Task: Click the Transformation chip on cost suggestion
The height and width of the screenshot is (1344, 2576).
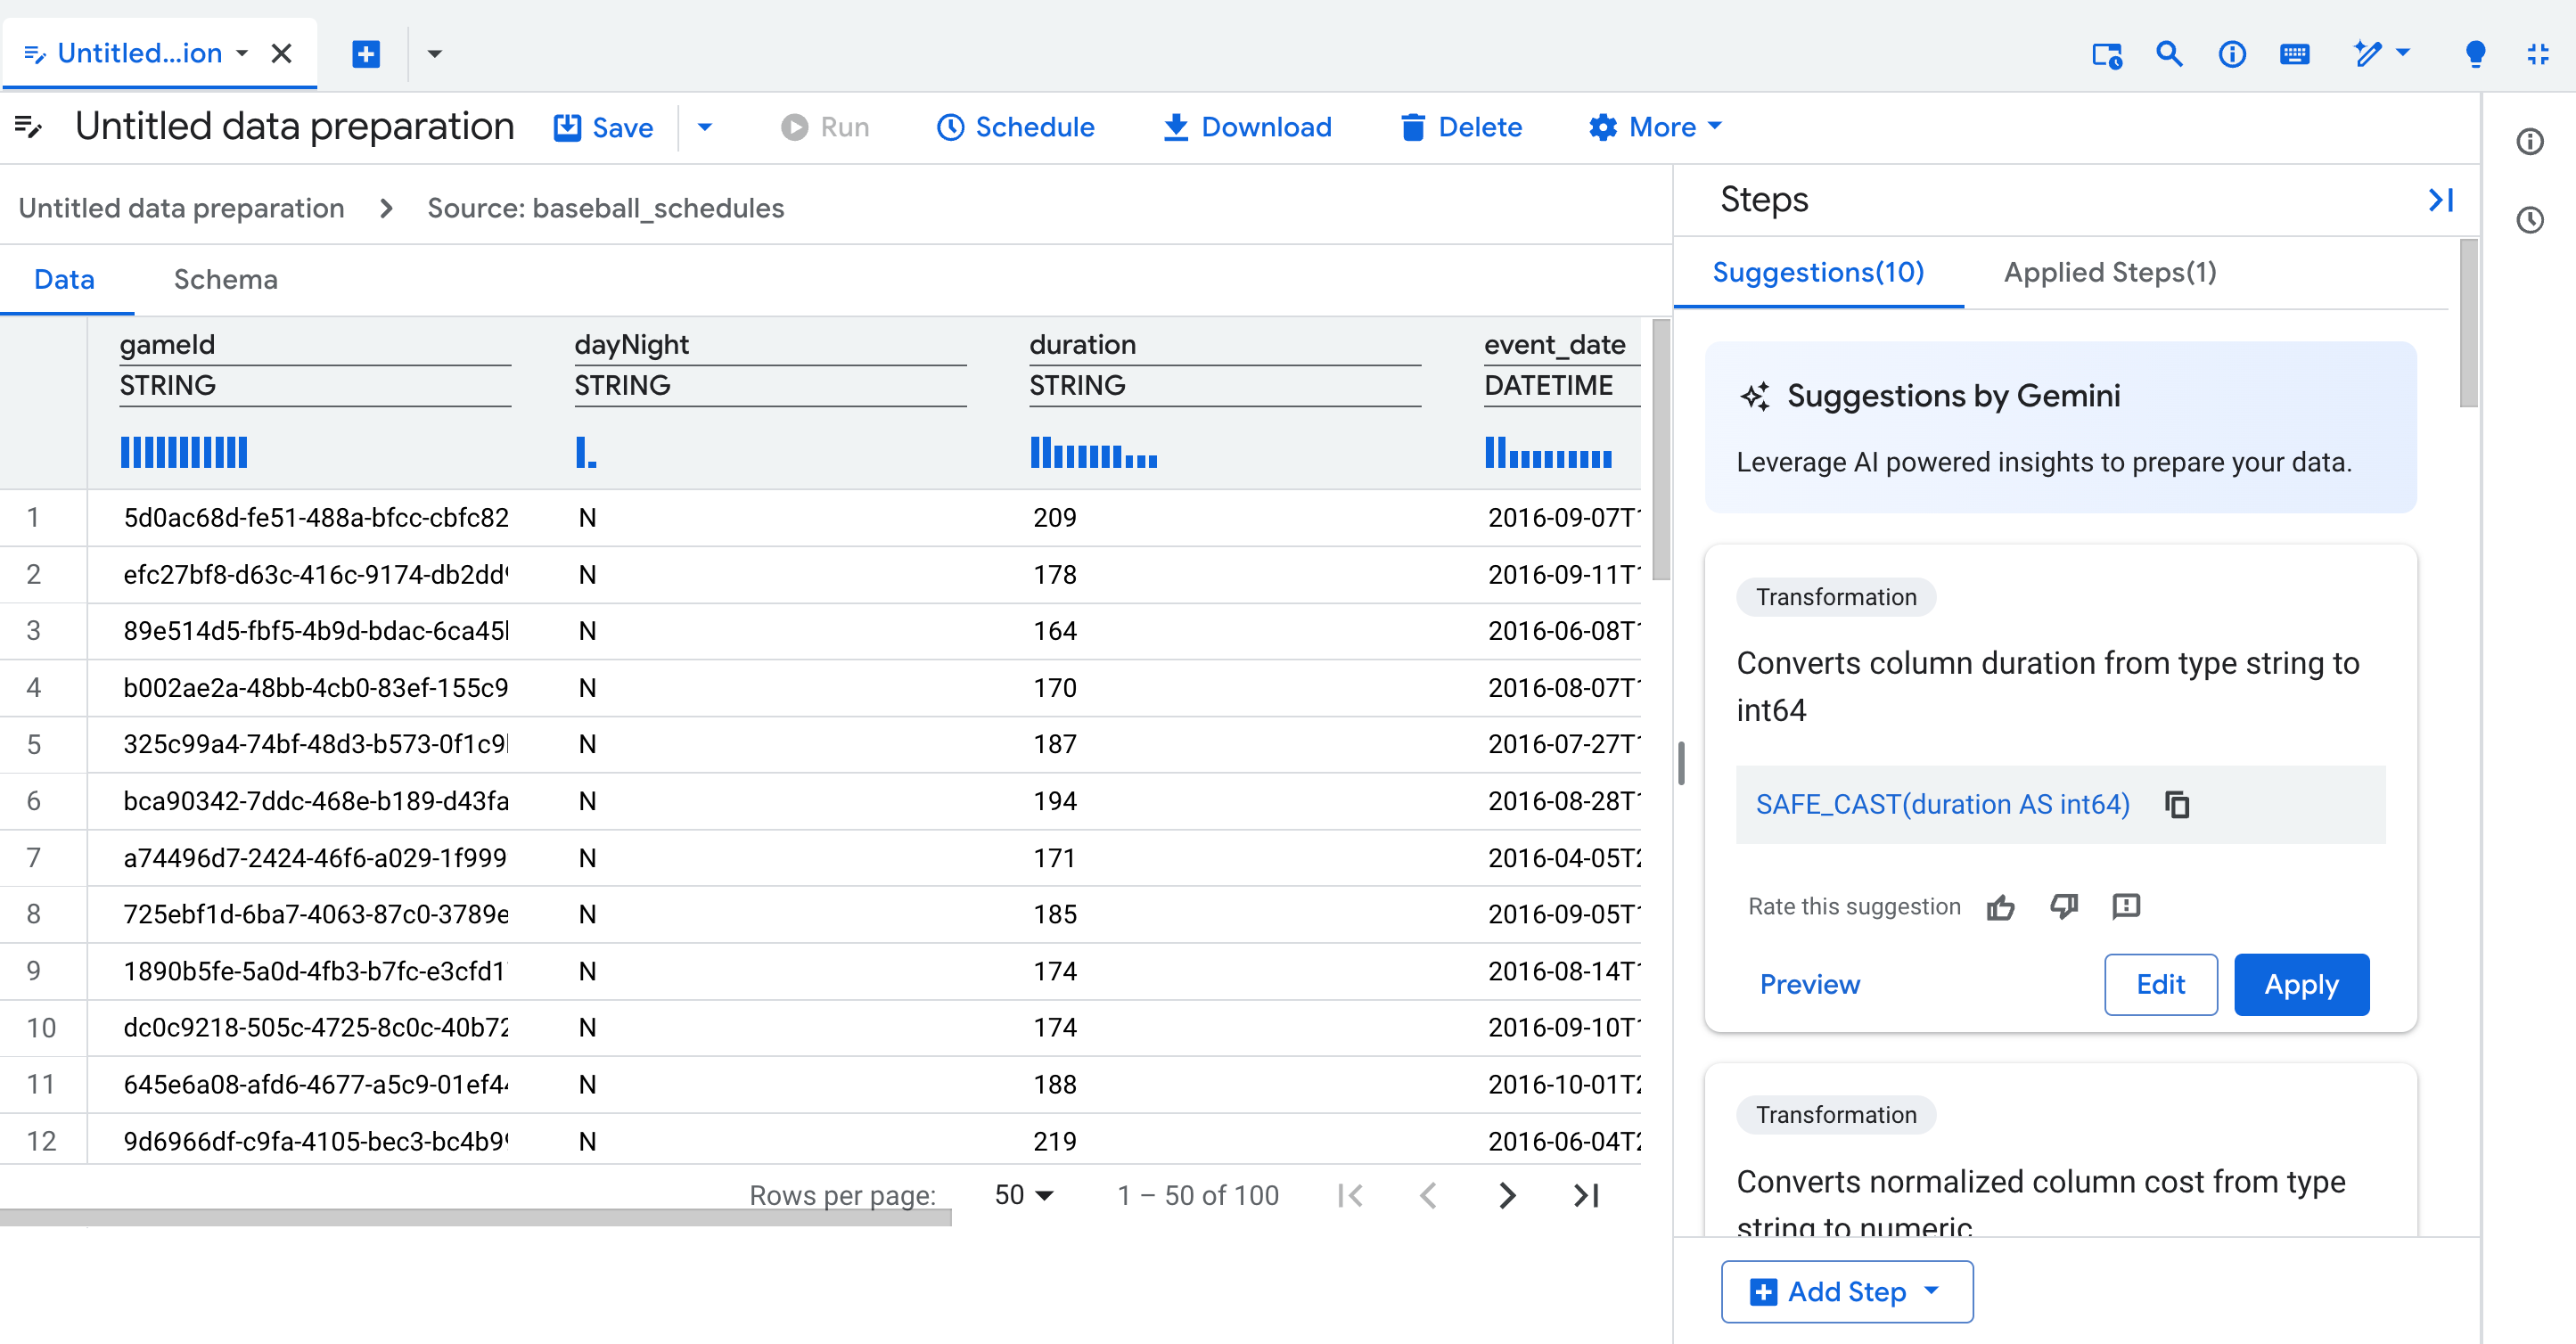Action: 1836,1115
